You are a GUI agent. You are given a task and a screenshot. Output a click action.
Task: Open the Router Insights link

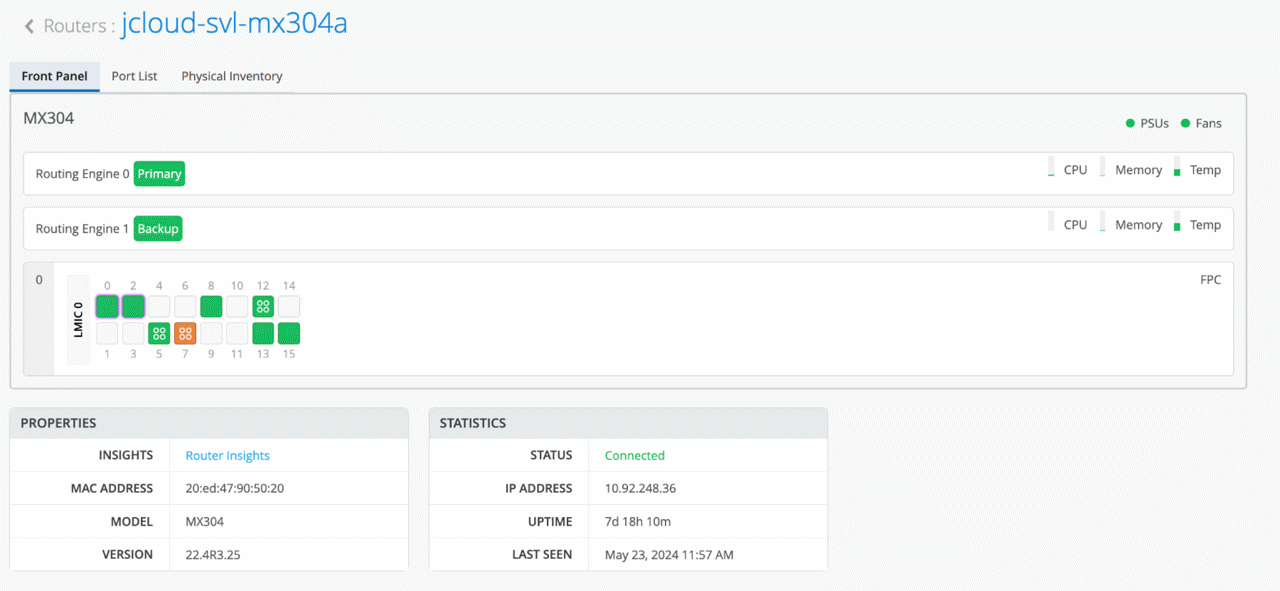point(227,455)
